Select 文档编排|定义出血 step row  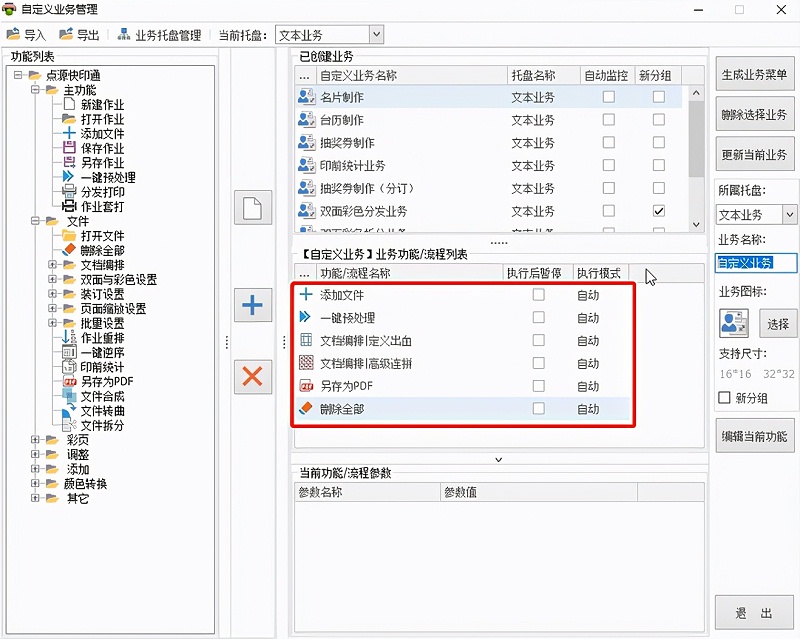click(x=462, y=340)
